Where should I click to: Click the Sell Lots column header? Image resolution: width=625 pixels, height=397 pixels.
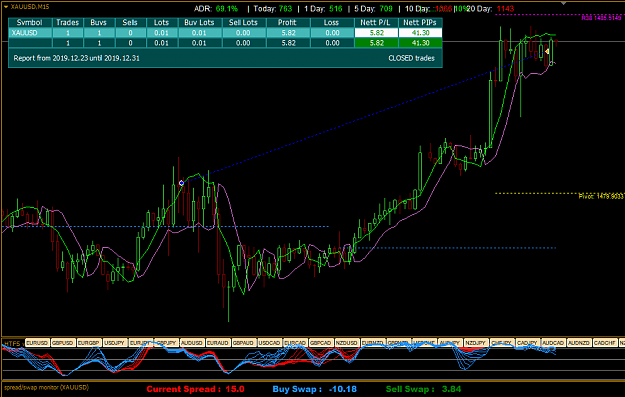[x=244, y=23]
